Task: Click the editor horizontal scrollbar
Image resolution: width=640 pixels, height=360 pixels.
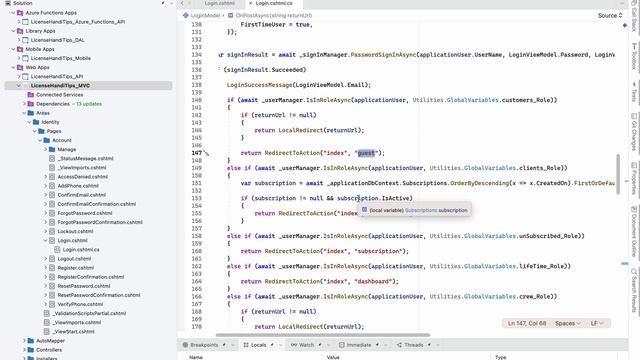Action: 322,335
